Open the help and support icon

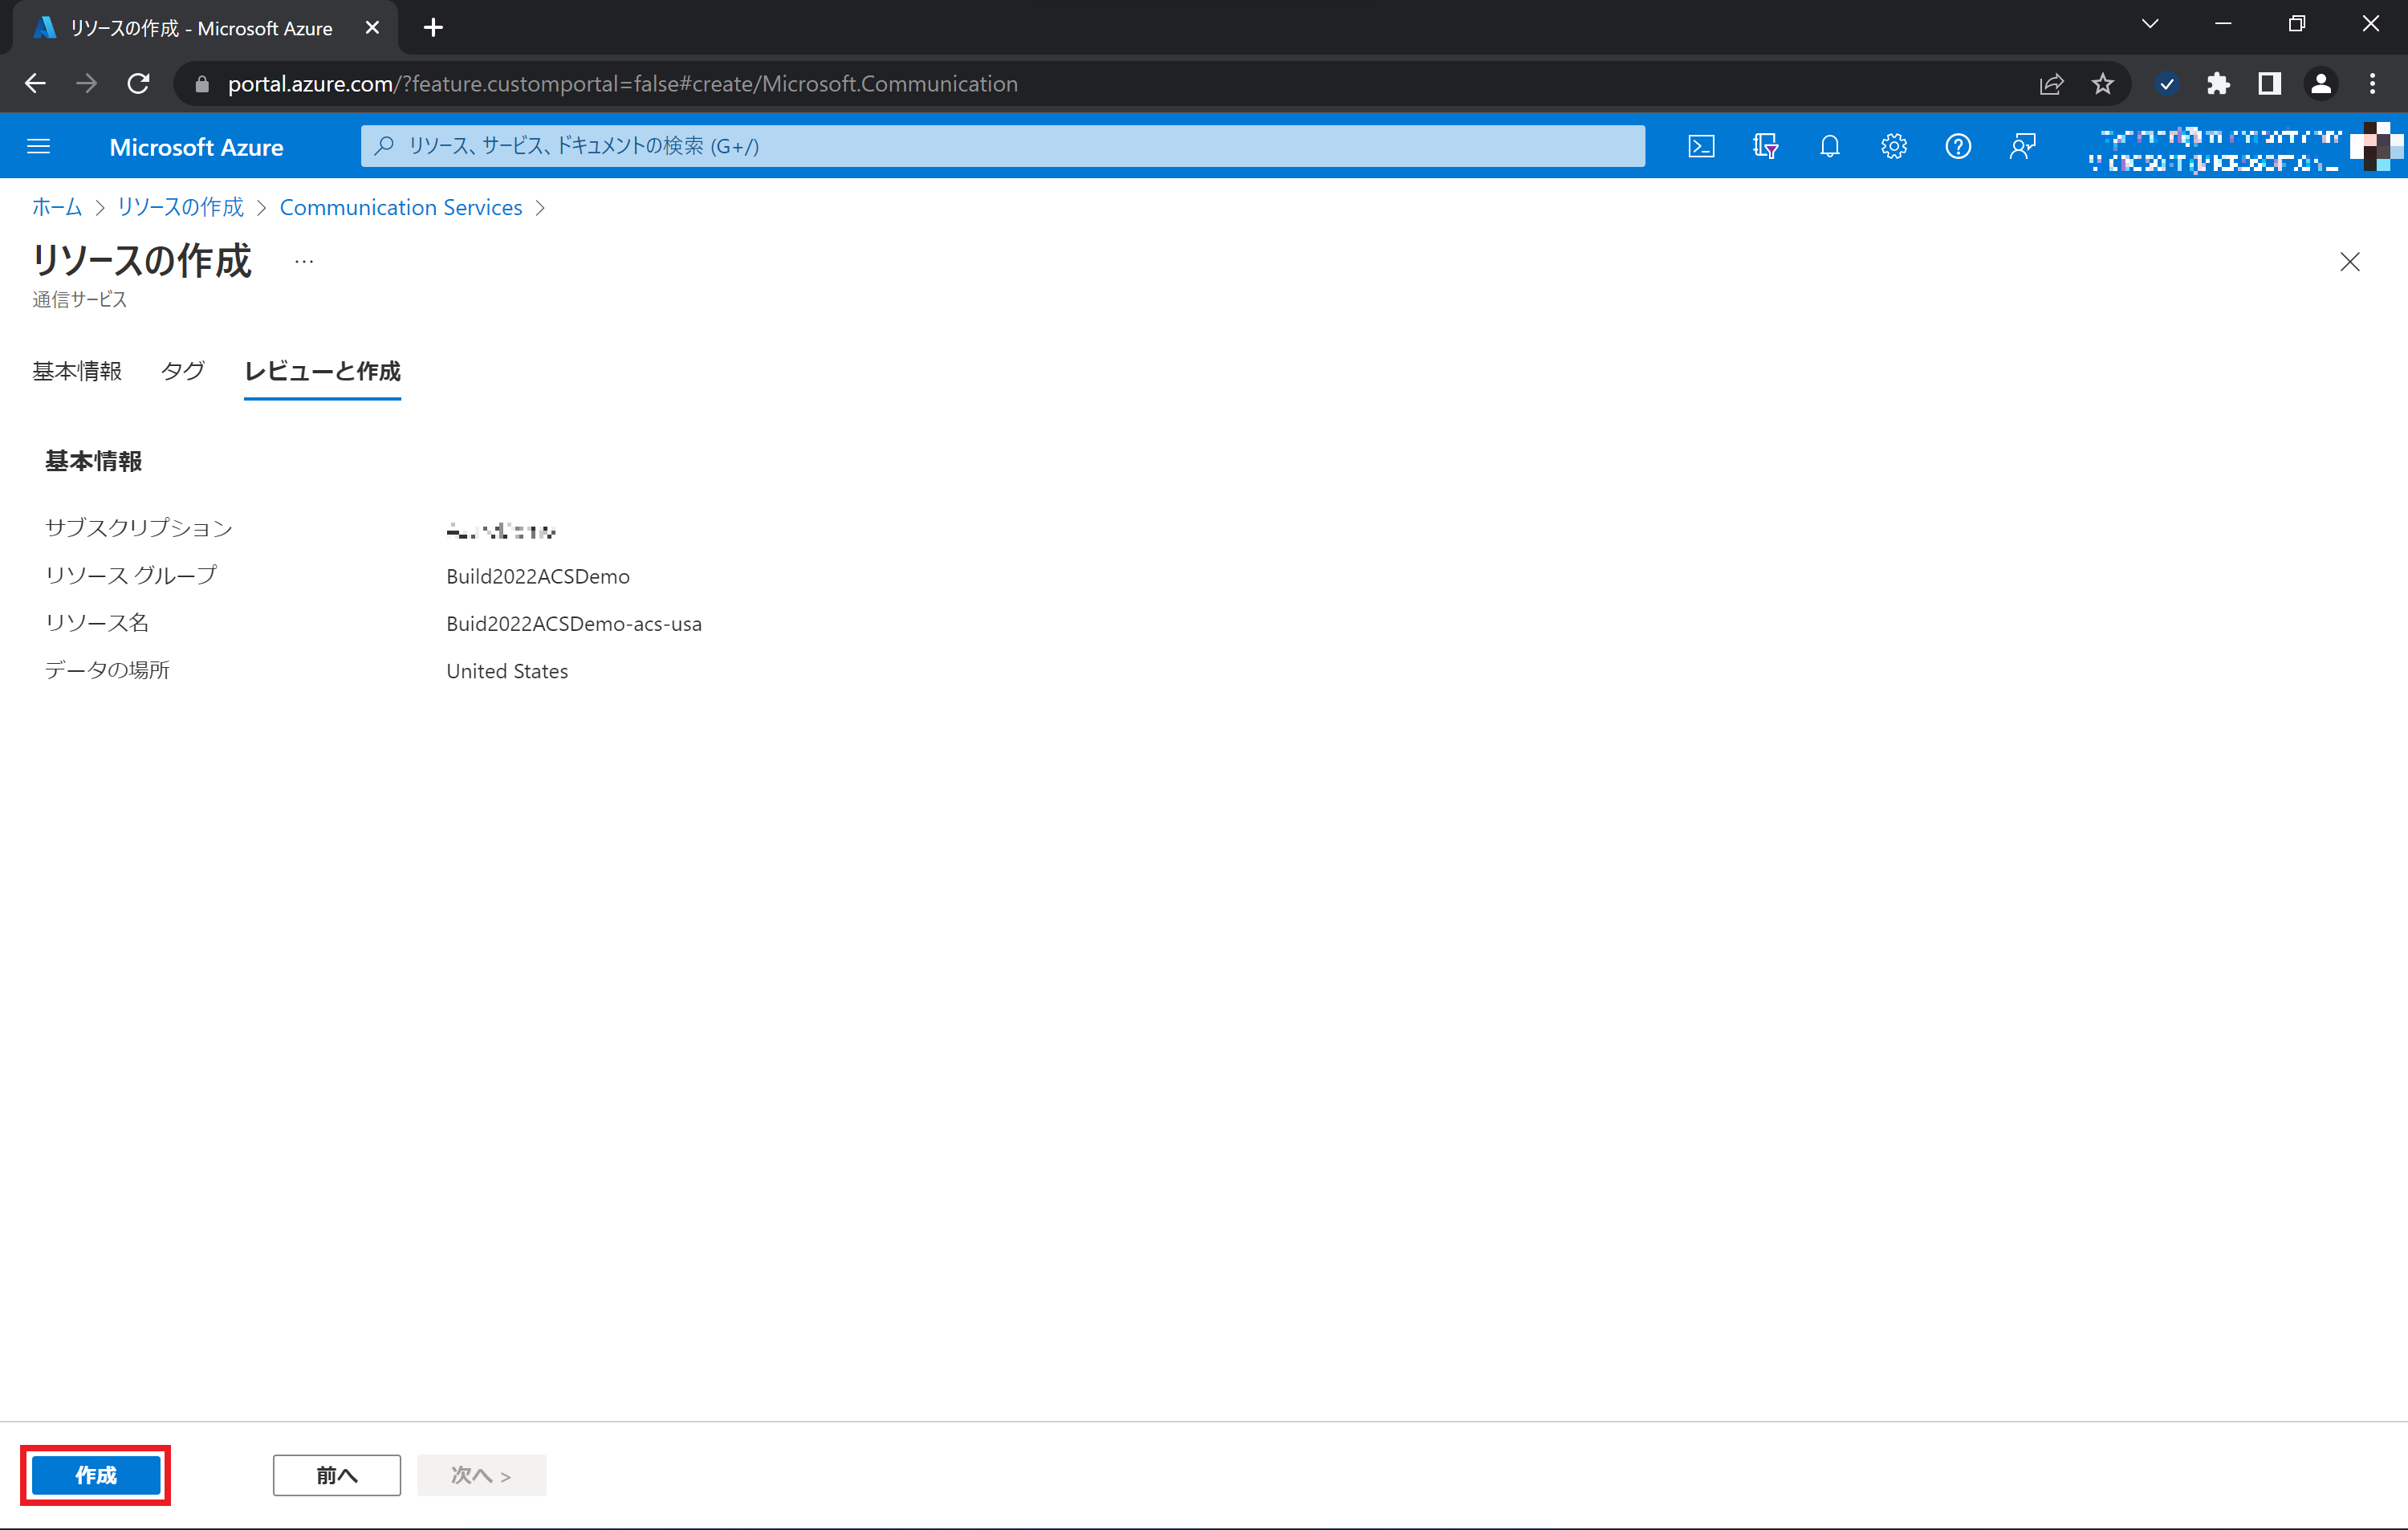(1958, 146)
